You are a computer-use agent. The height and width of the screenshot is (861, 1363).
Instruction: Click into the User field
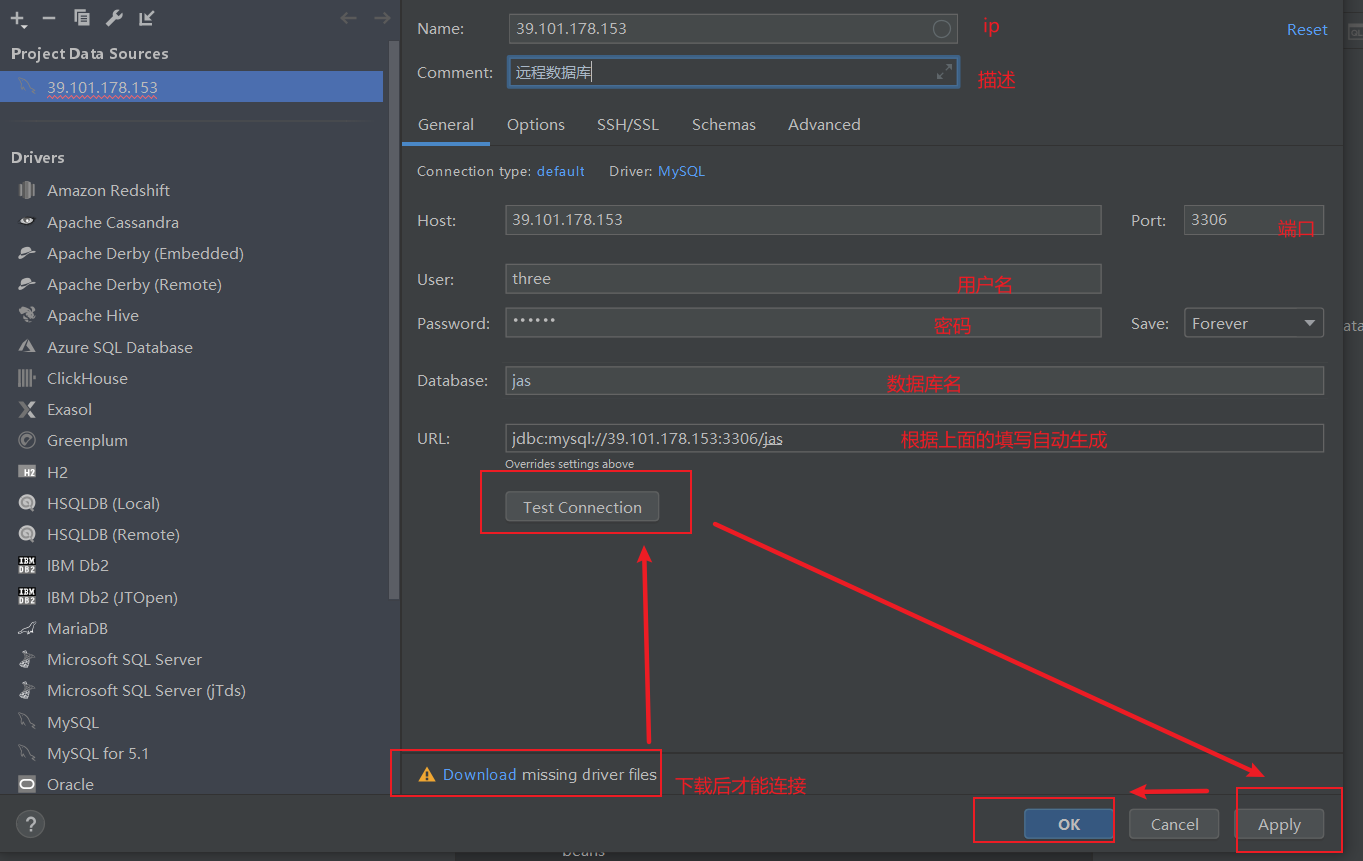(x=803, y=279)
